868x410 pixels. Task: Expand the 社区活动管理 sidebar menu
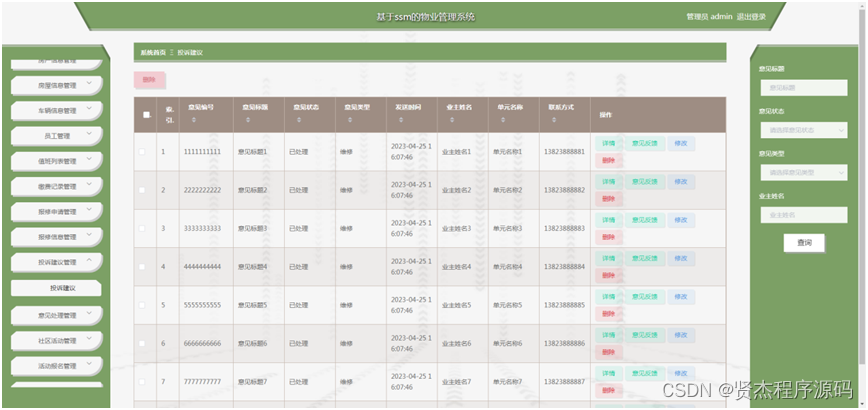[x=57, y=341]
